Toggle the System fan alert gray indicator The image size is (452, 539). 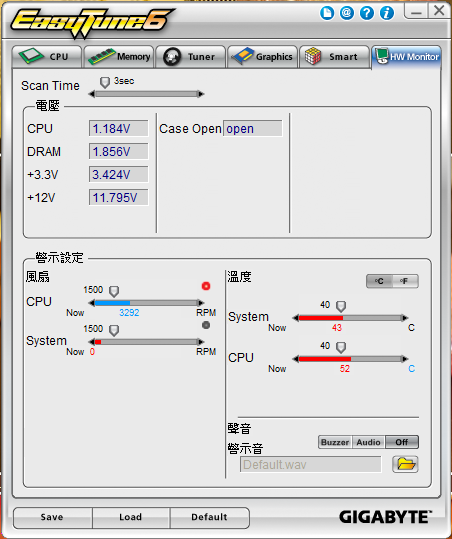click(206, 325)
